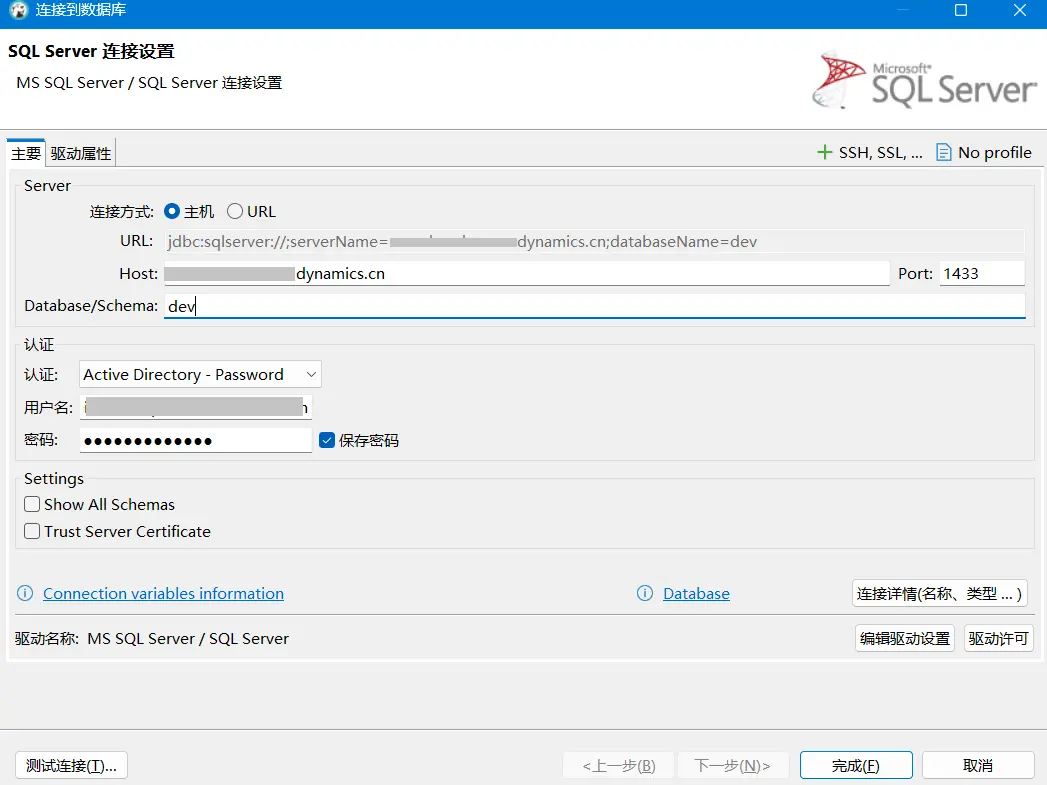Viewport: 1047px width, 785px height.
Task: Enable Show All Schemas checkbox
Action: [32, 504]
